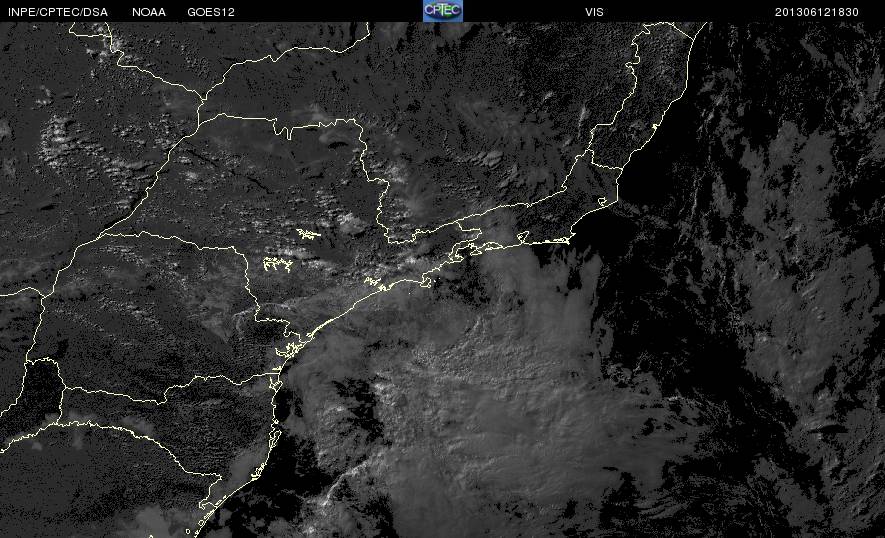885x538 pixels.
Task: Click the 201306121830 timestamp
Action: [817, 12]
